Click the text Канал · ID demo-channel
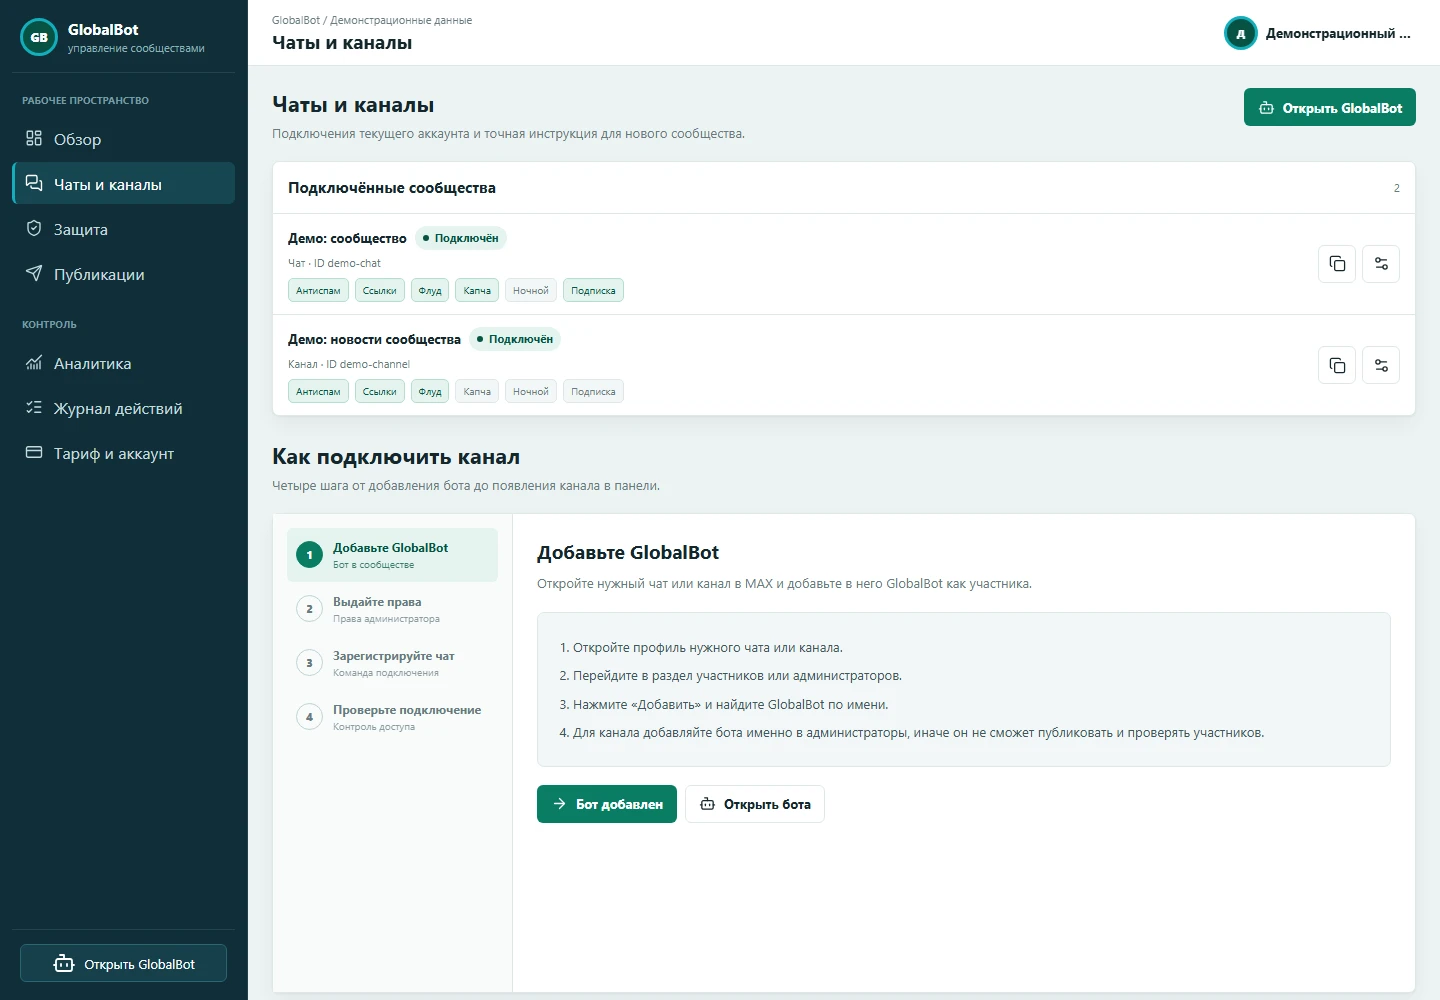Image resolution: width=1440 pixels, height=1000 pixels. 349,364
